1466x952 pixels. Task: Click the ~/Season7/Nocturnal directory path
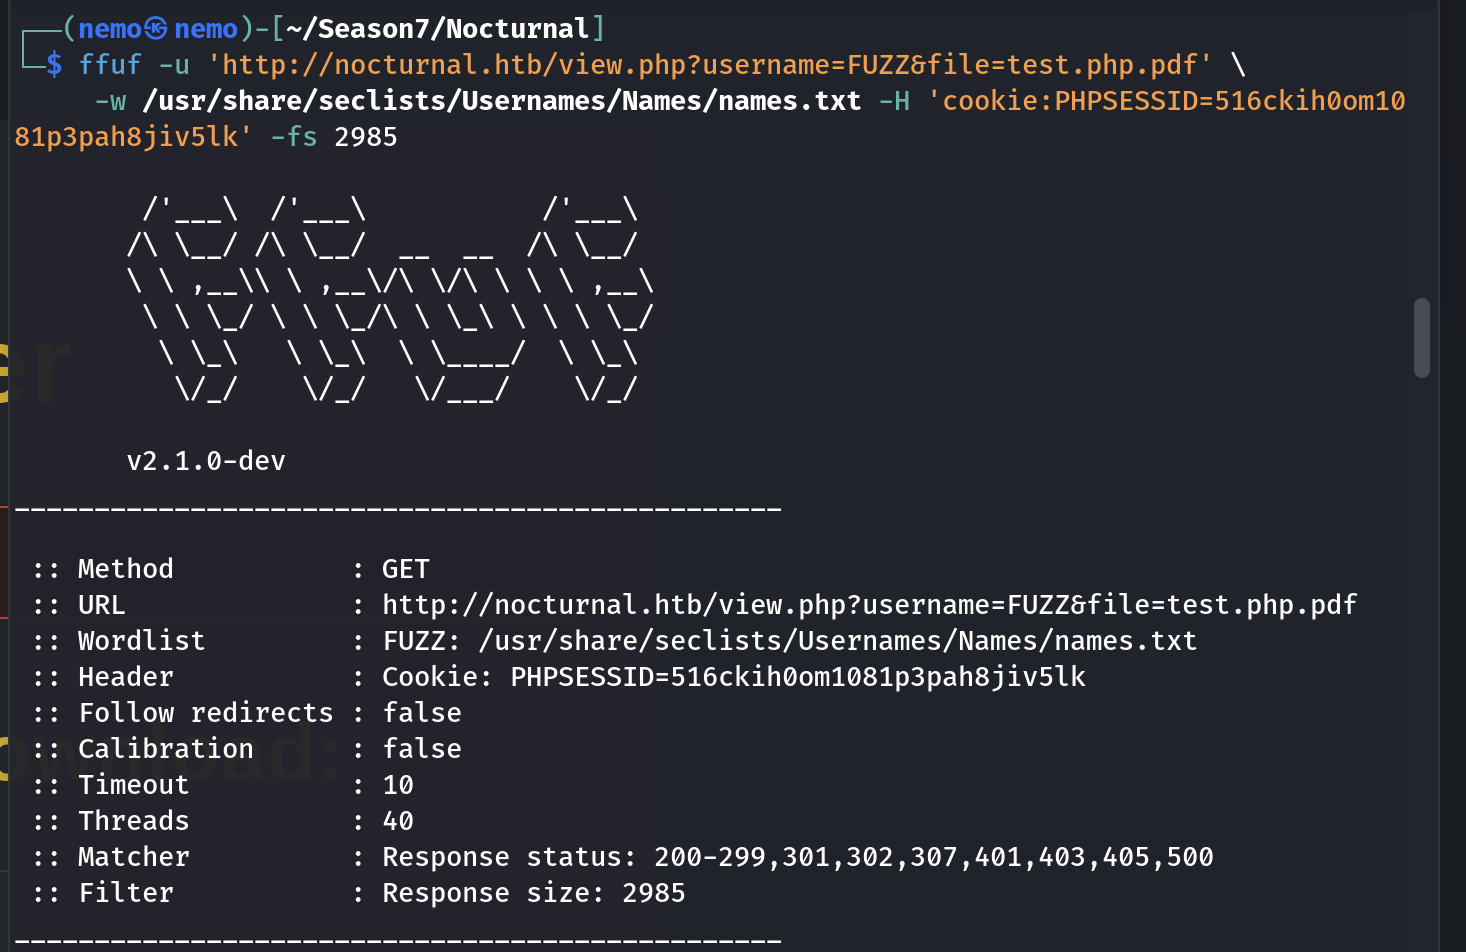(437, 29)
